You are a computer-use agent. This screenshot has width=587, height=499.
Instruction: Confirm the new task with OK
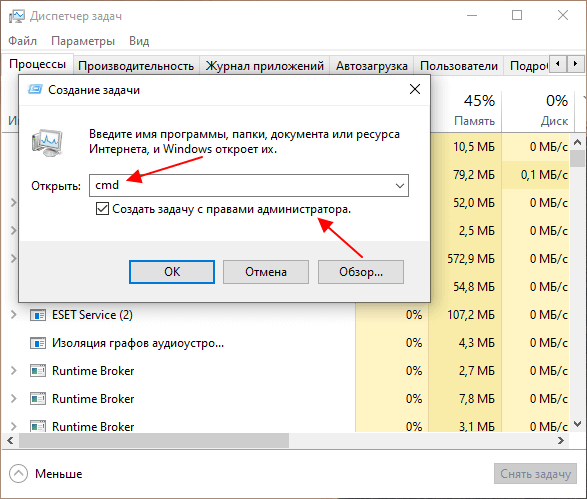(172, 272)
